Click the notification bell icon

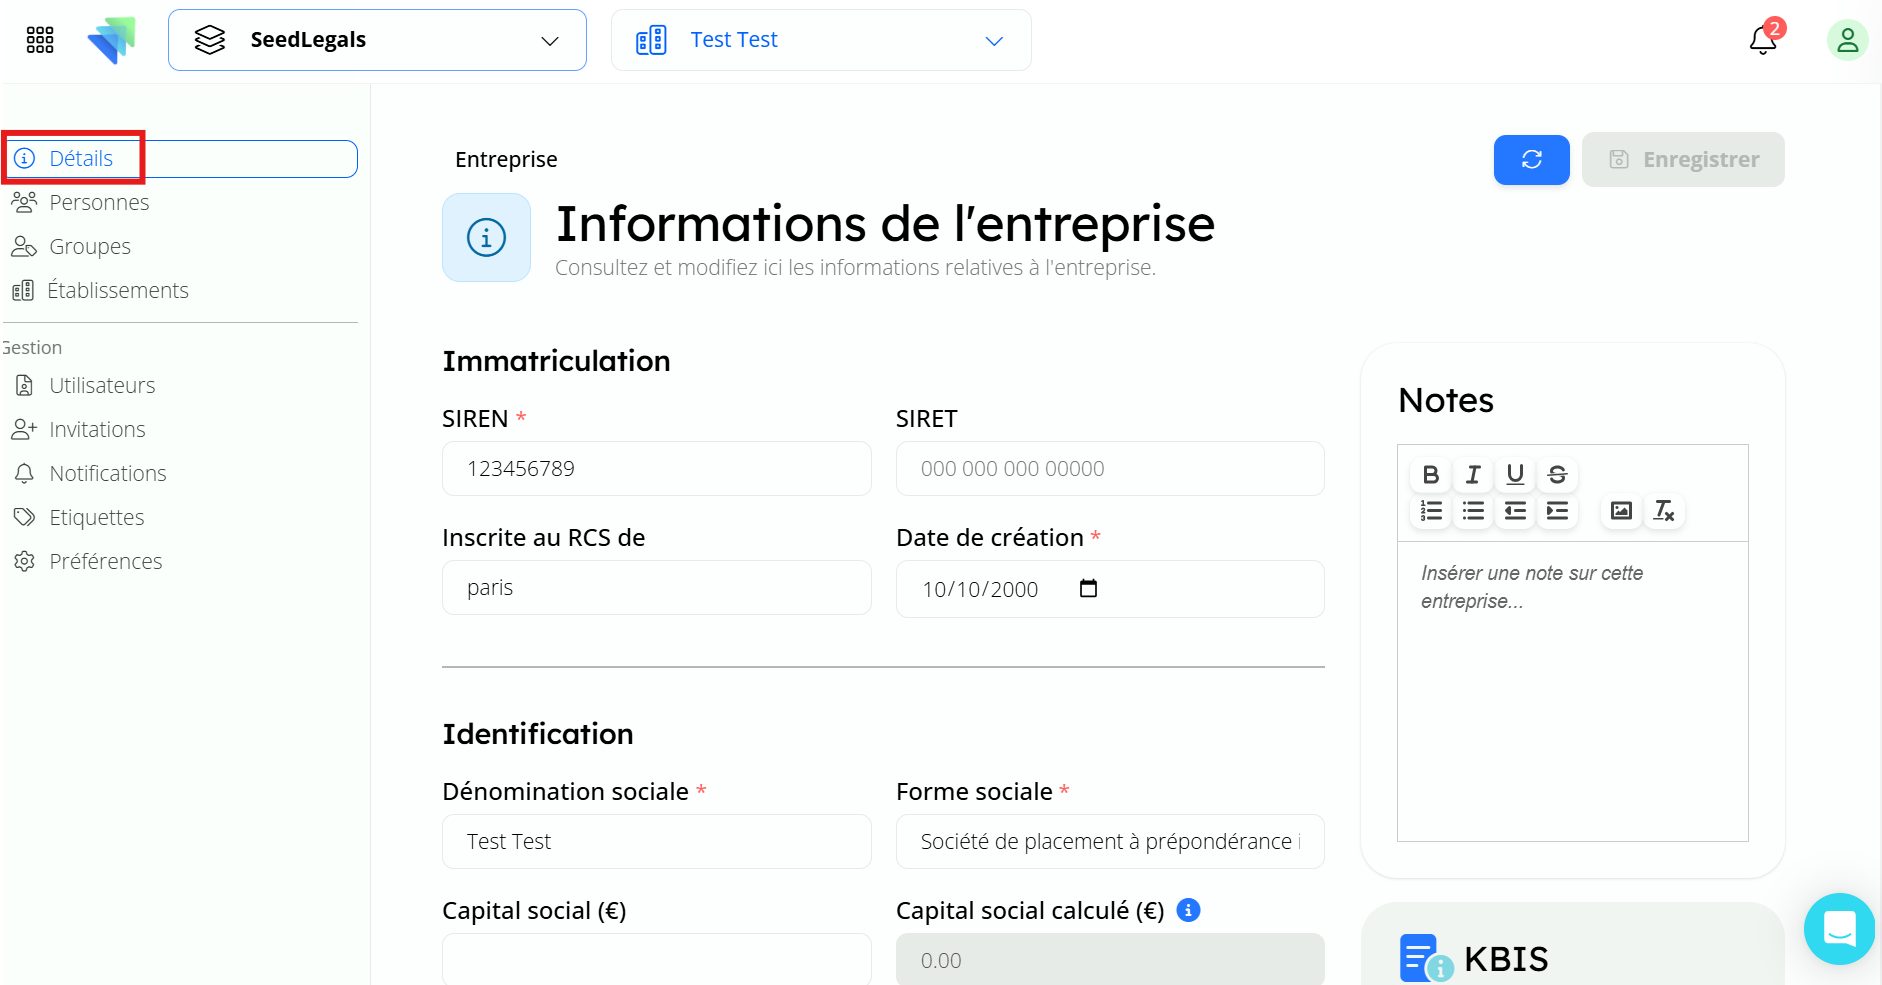1762,41
